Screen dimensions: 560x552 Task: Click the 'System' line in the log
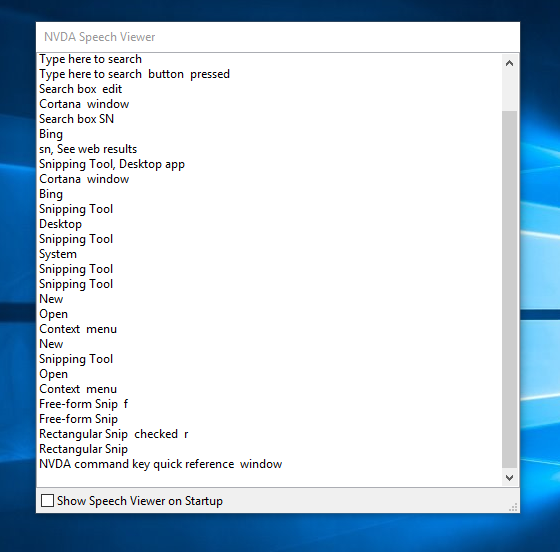click(58, 254)
